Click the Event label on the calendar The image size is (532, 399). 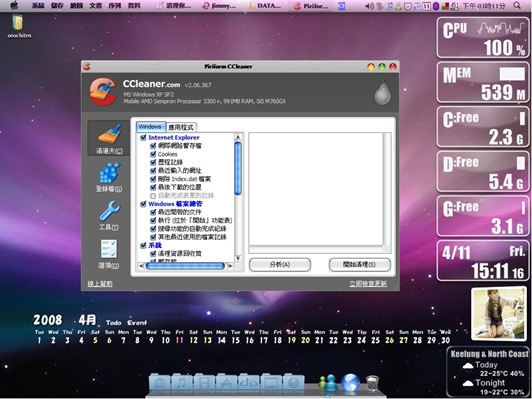[137, 323]
